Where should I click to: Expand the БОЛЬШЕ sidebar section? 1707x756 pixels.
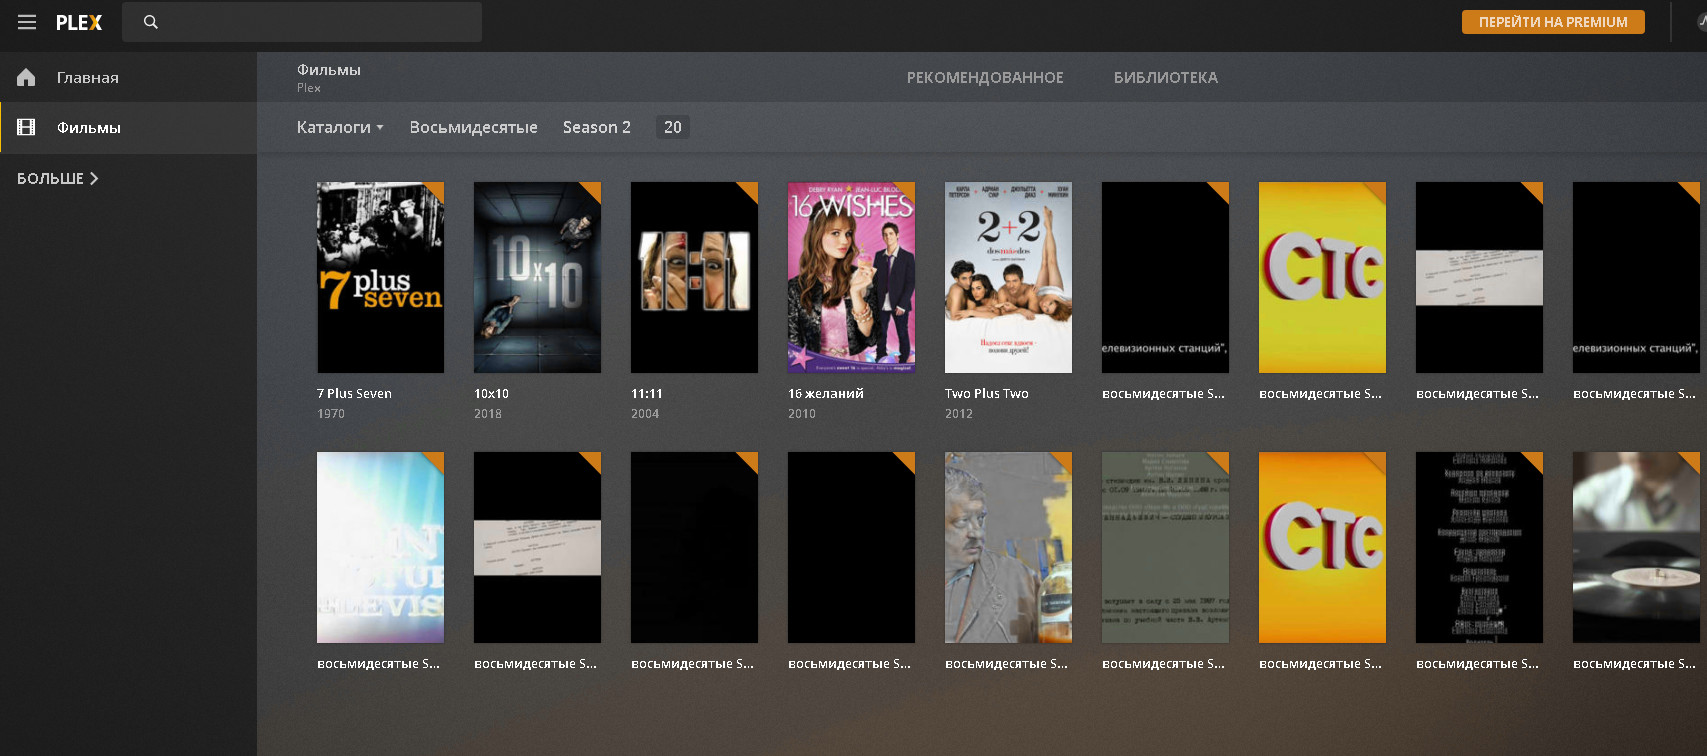point(58,178)
